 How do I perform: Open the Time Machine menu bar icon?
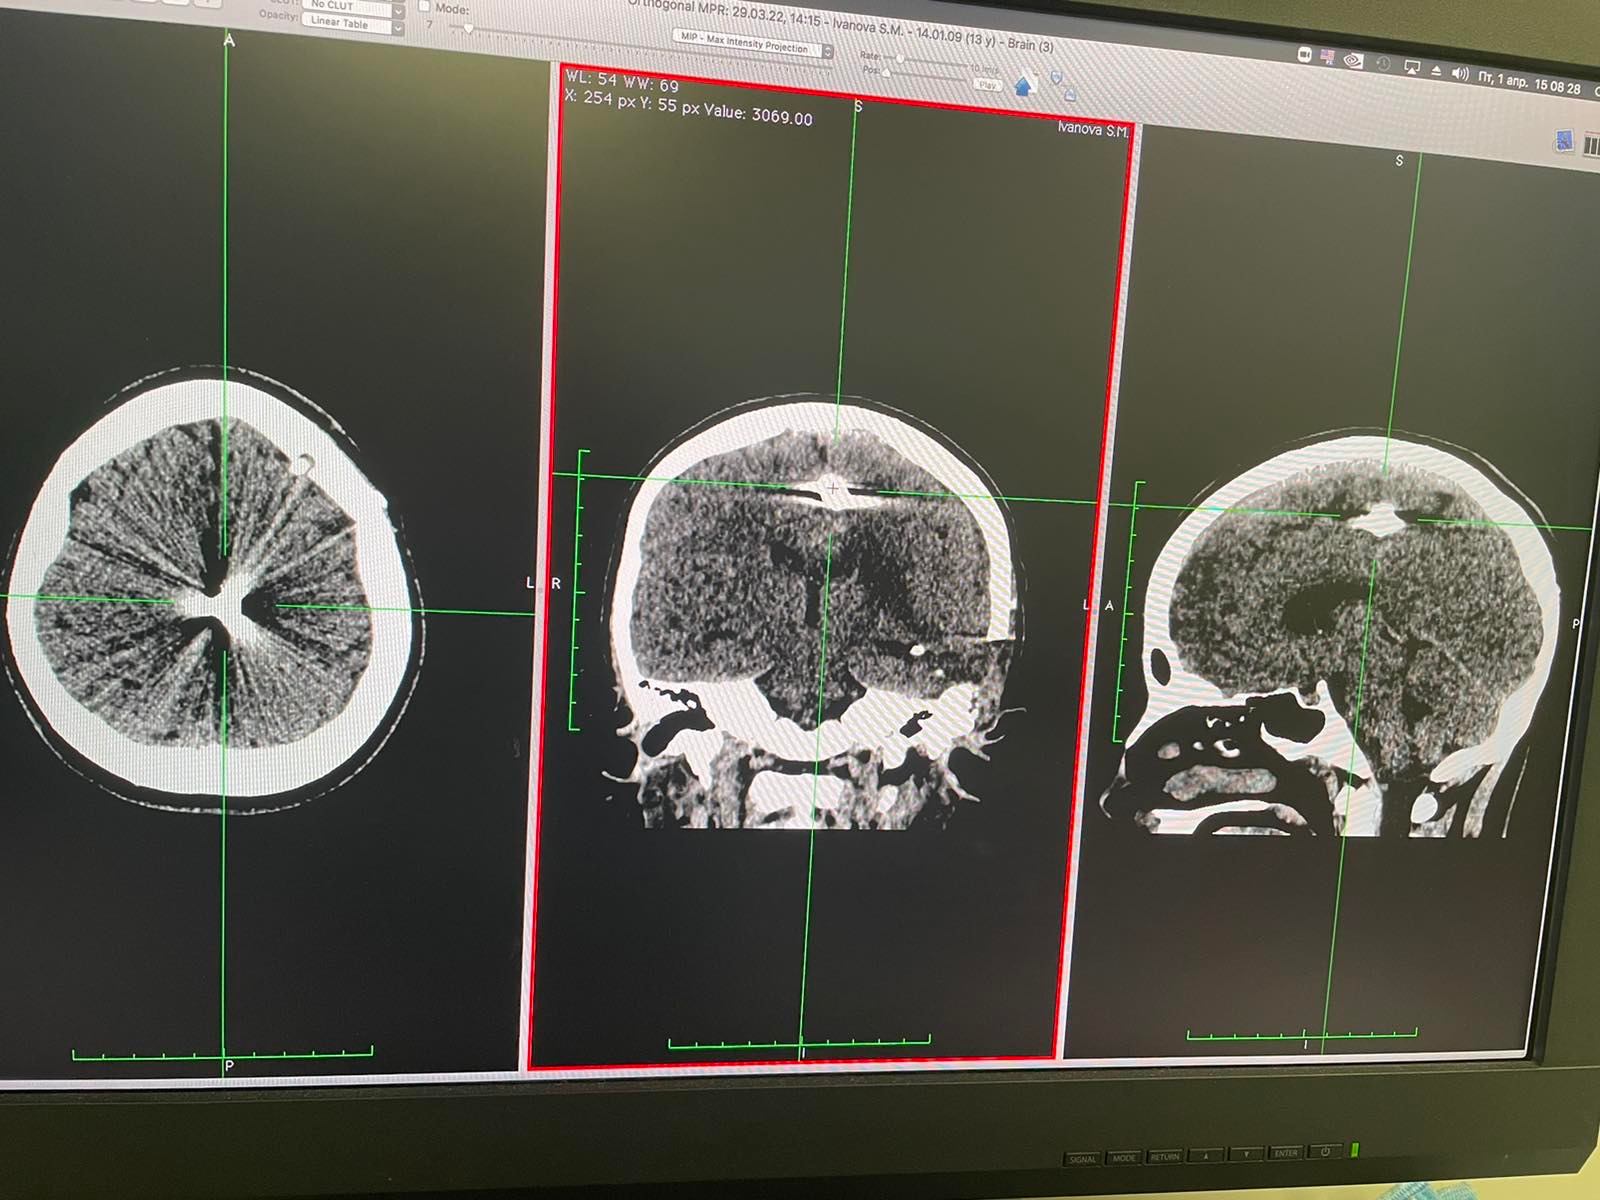click(1383, 64)
